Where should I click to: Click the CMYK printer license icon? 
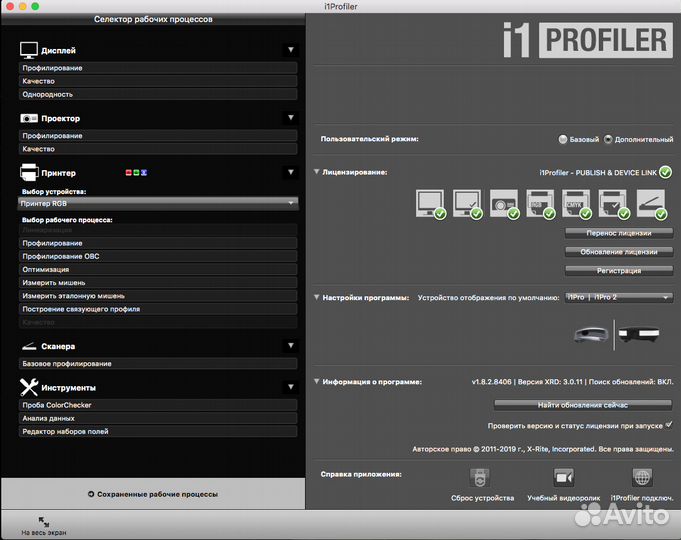point(576,203)
